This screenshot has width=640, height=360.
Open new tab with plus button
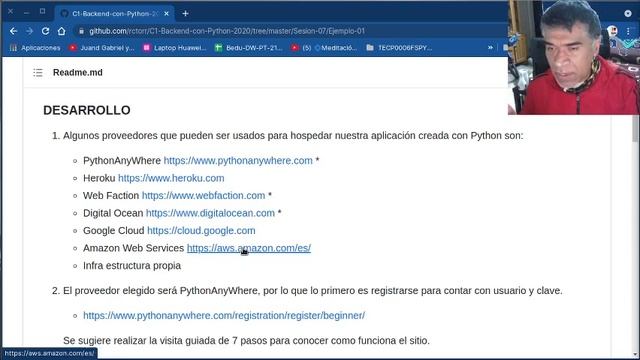coord(185,13)
